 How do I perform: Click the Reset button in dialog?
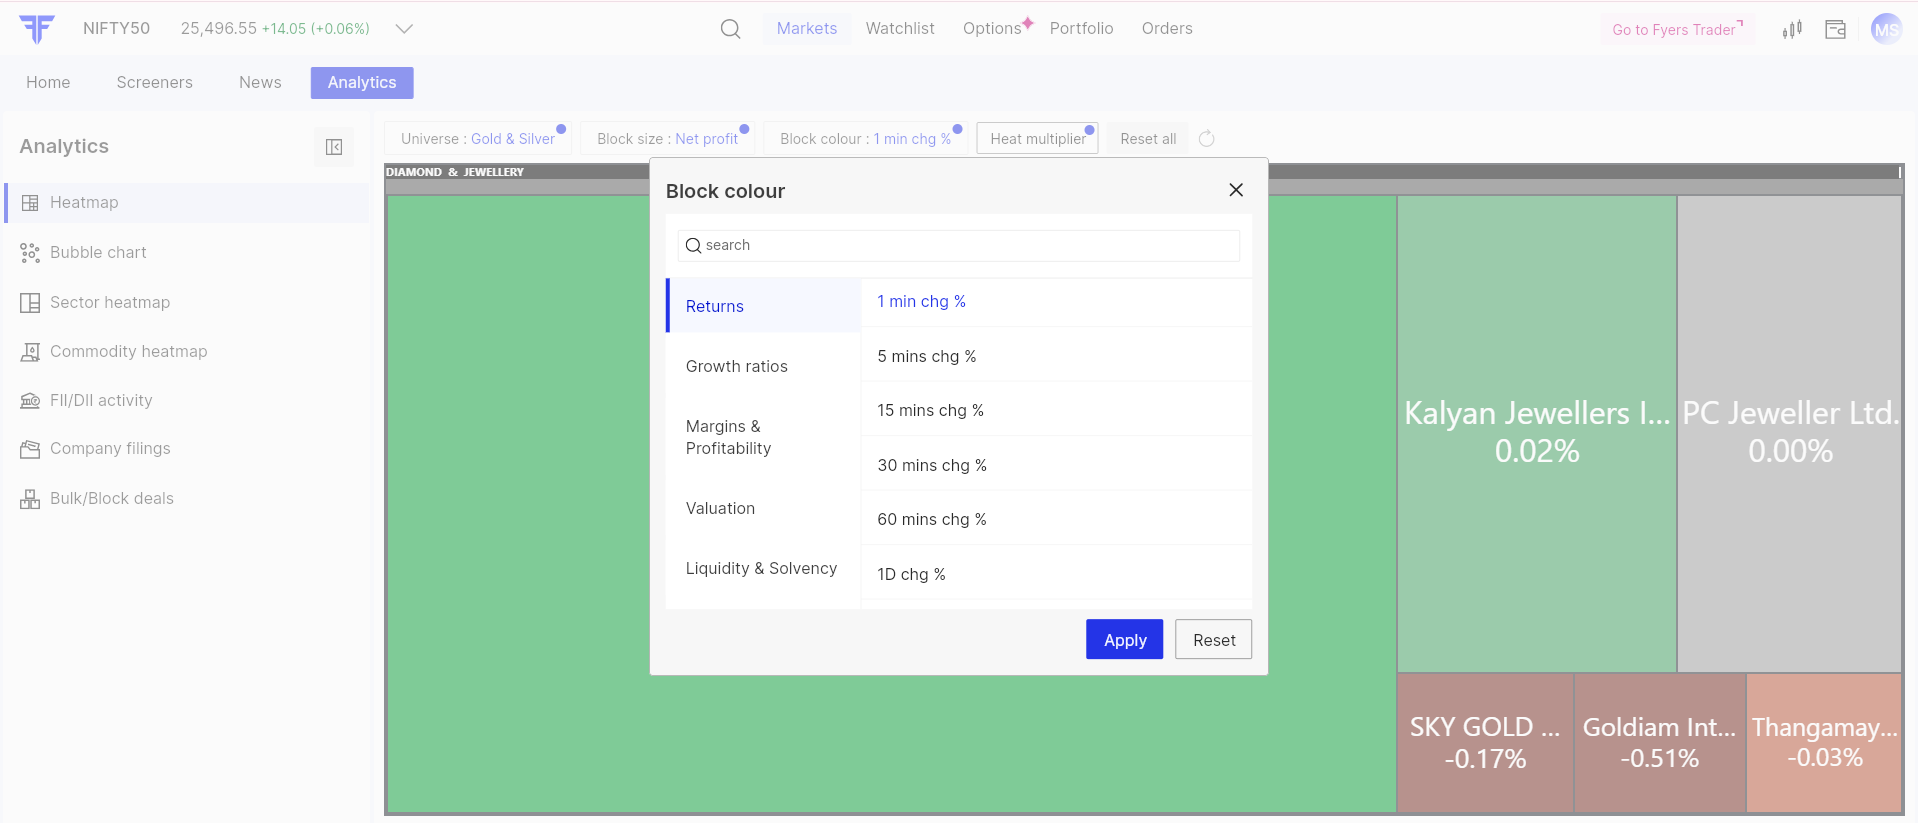pyautogui.click(x=1213, y=640)
